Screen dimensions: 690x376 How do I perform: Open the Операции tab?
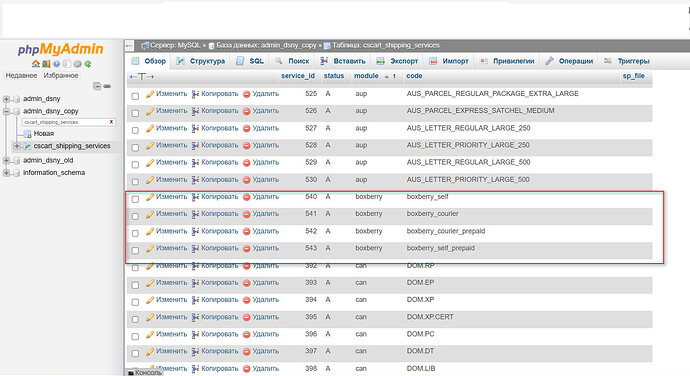tap(569, 61)
